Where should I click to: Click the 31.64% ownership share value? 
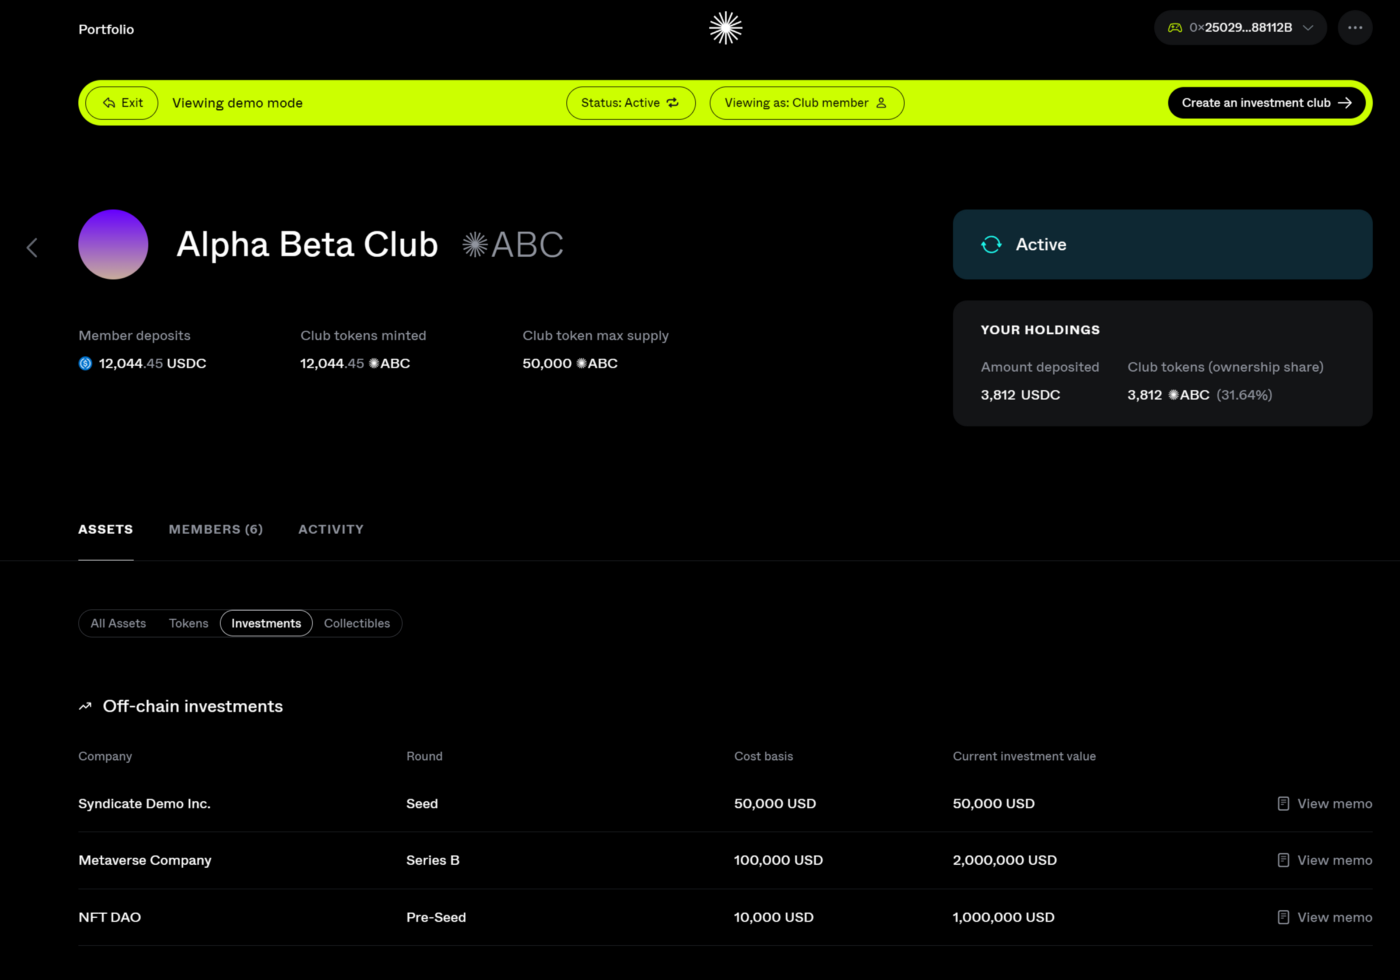tap(1244, 395)
